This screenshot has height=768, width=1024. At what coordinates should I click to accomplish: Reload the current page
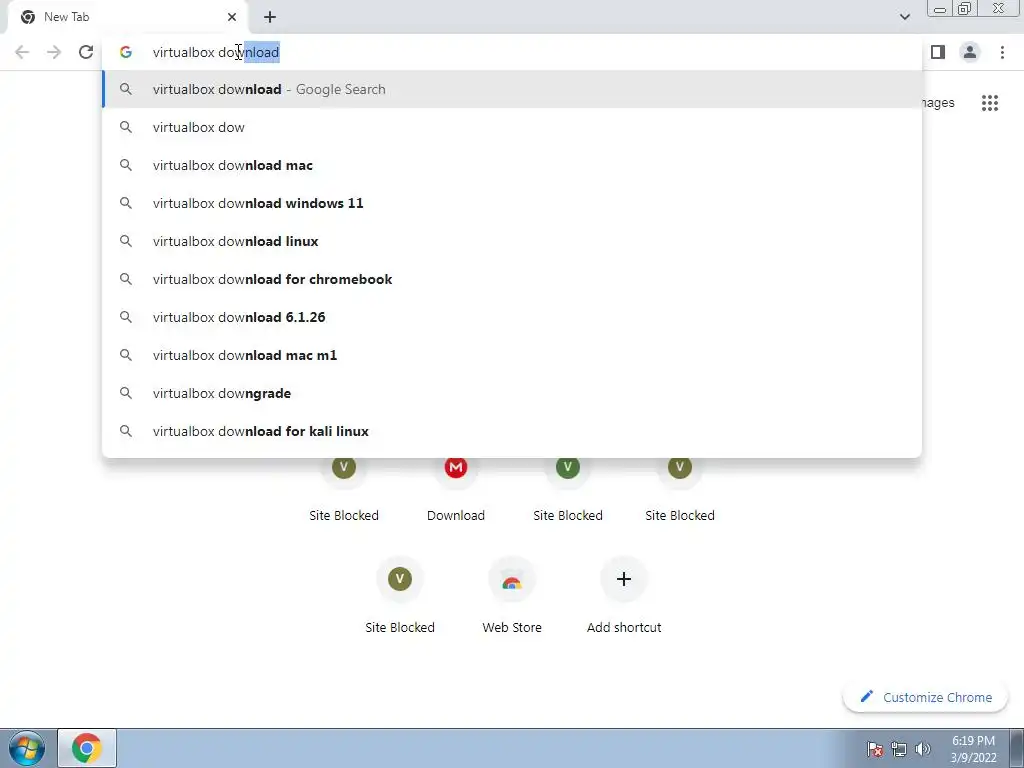(x=86, y=52)
